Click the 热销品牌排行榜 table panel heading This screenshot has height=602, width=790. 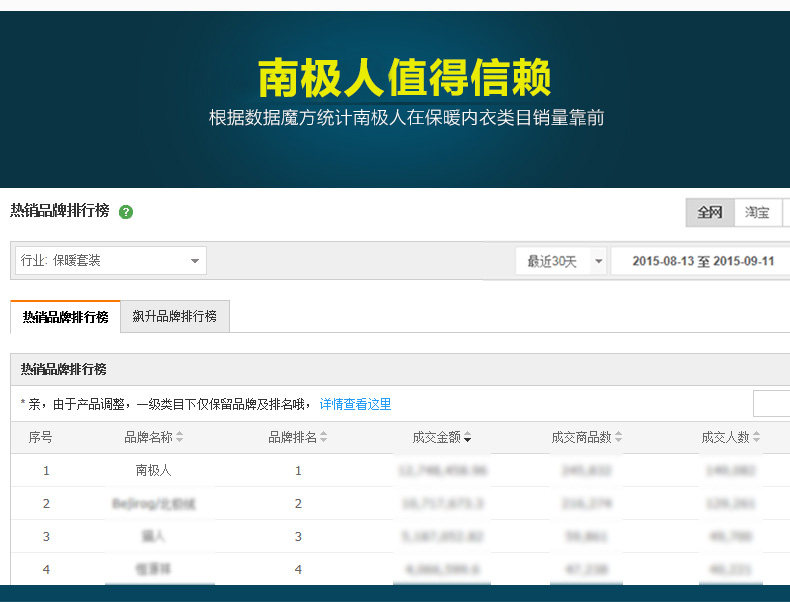[63, 369]
